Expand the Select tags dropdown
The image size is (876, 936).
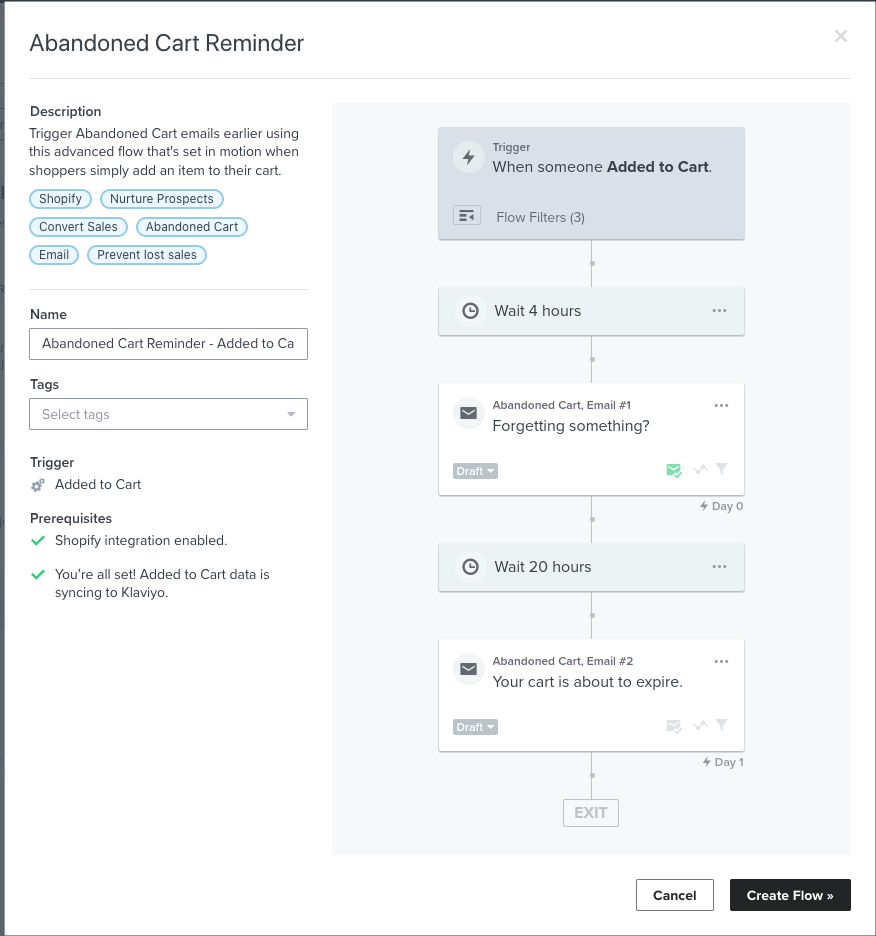tap(168, 414)
